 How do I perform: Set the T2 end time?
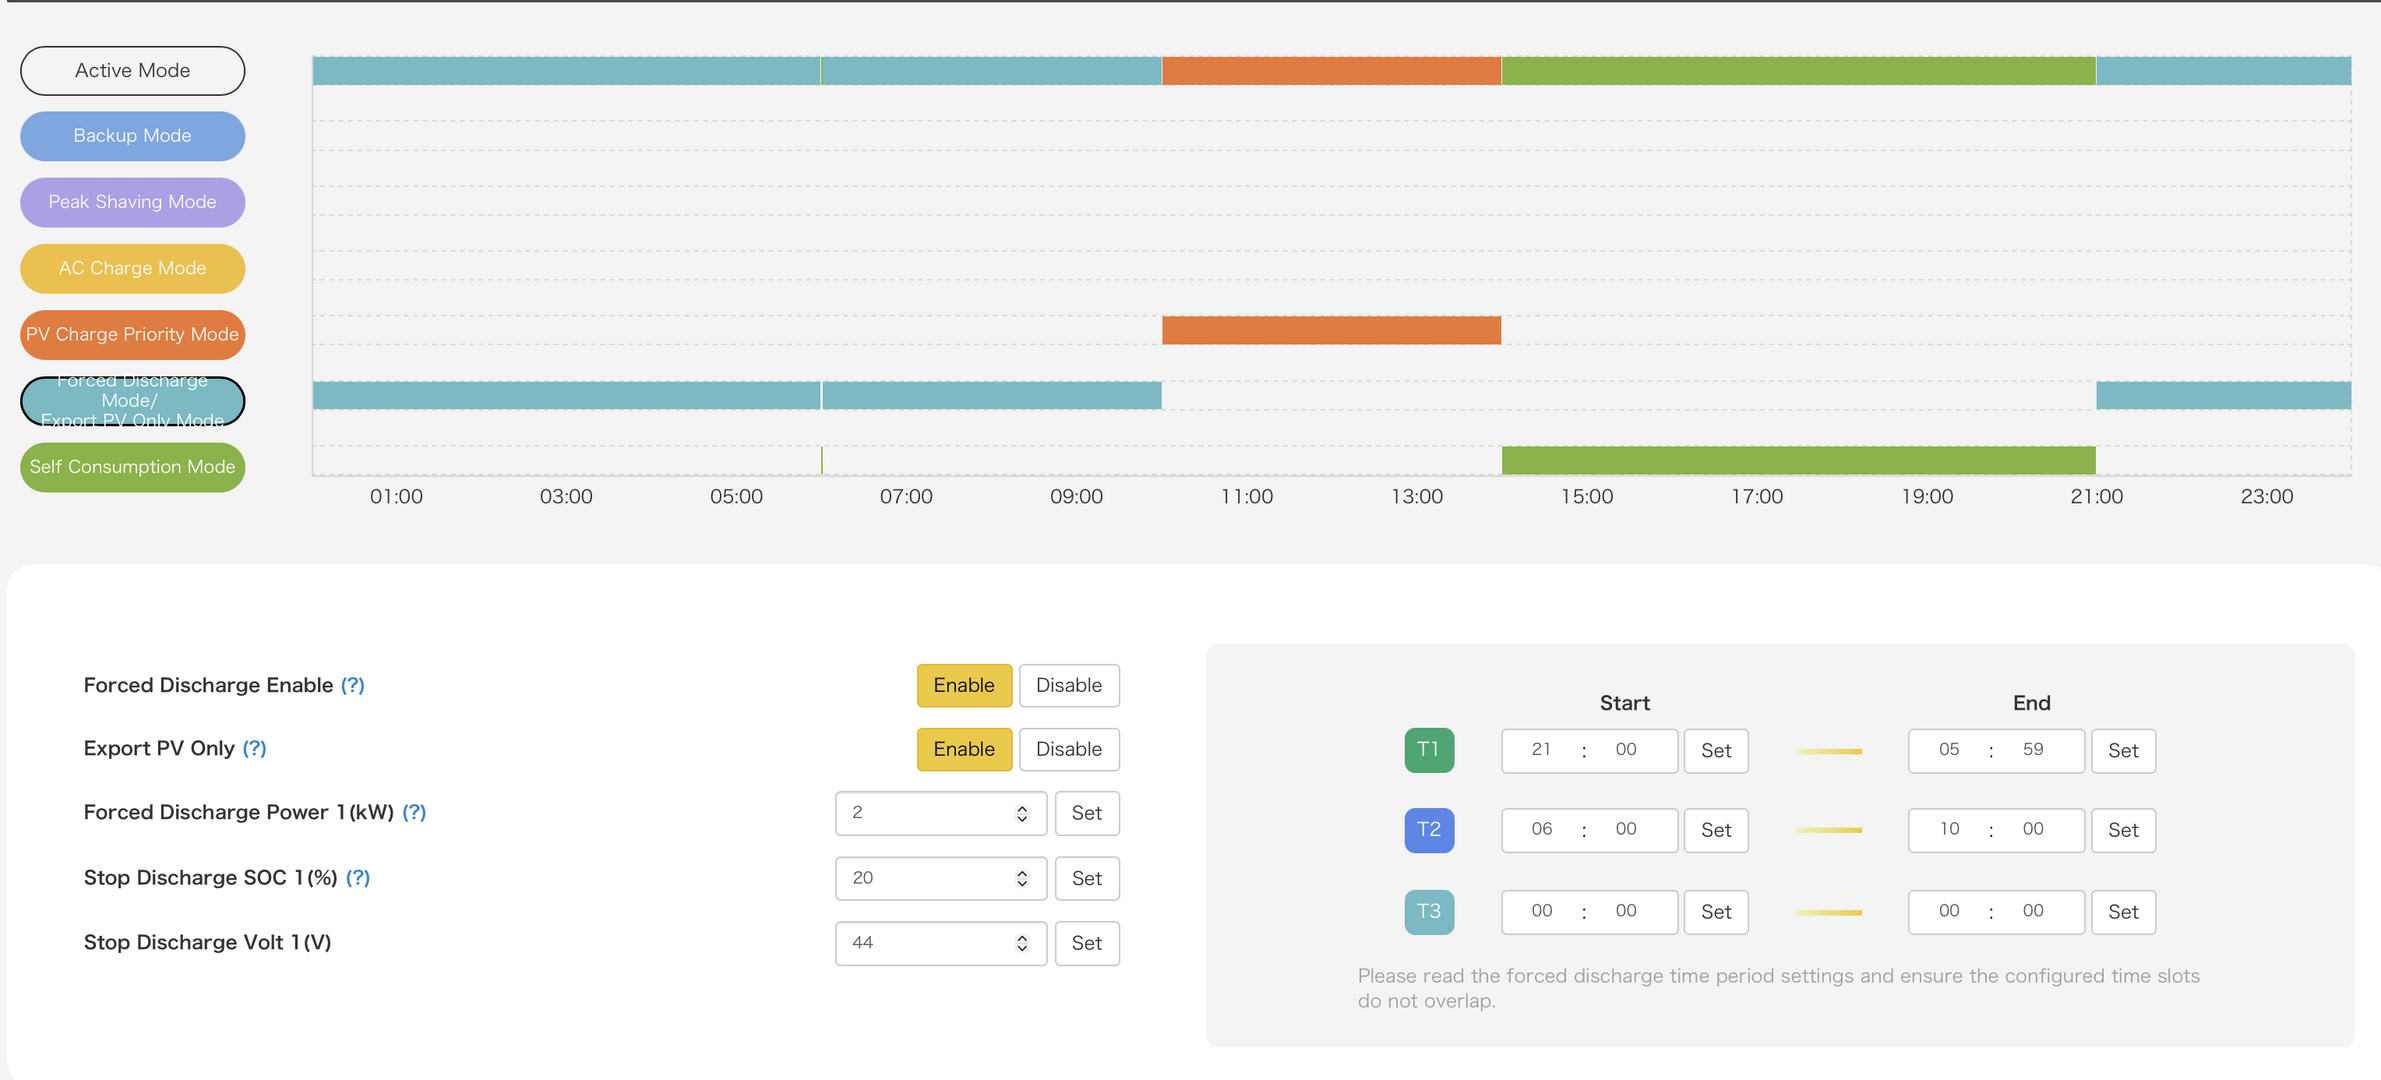(x=2123, y=830)
